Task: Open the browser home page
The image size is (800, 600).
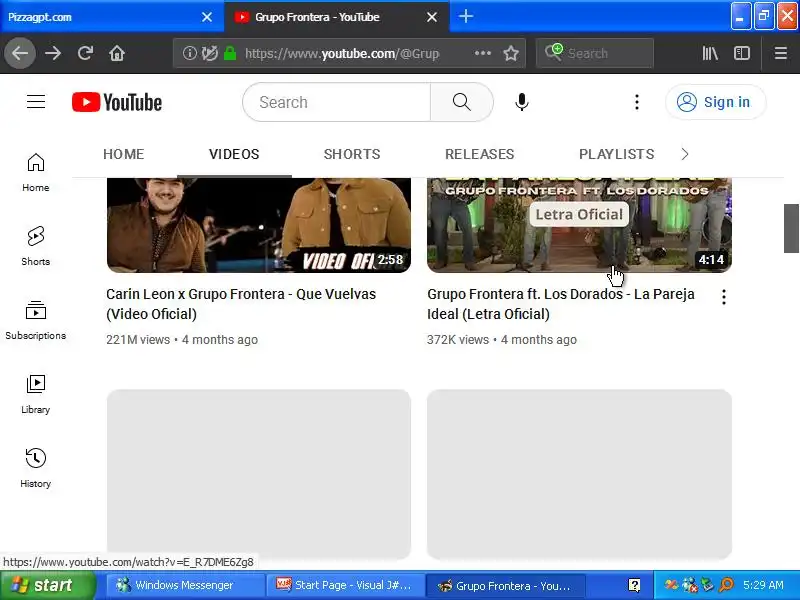Action: 117,53
